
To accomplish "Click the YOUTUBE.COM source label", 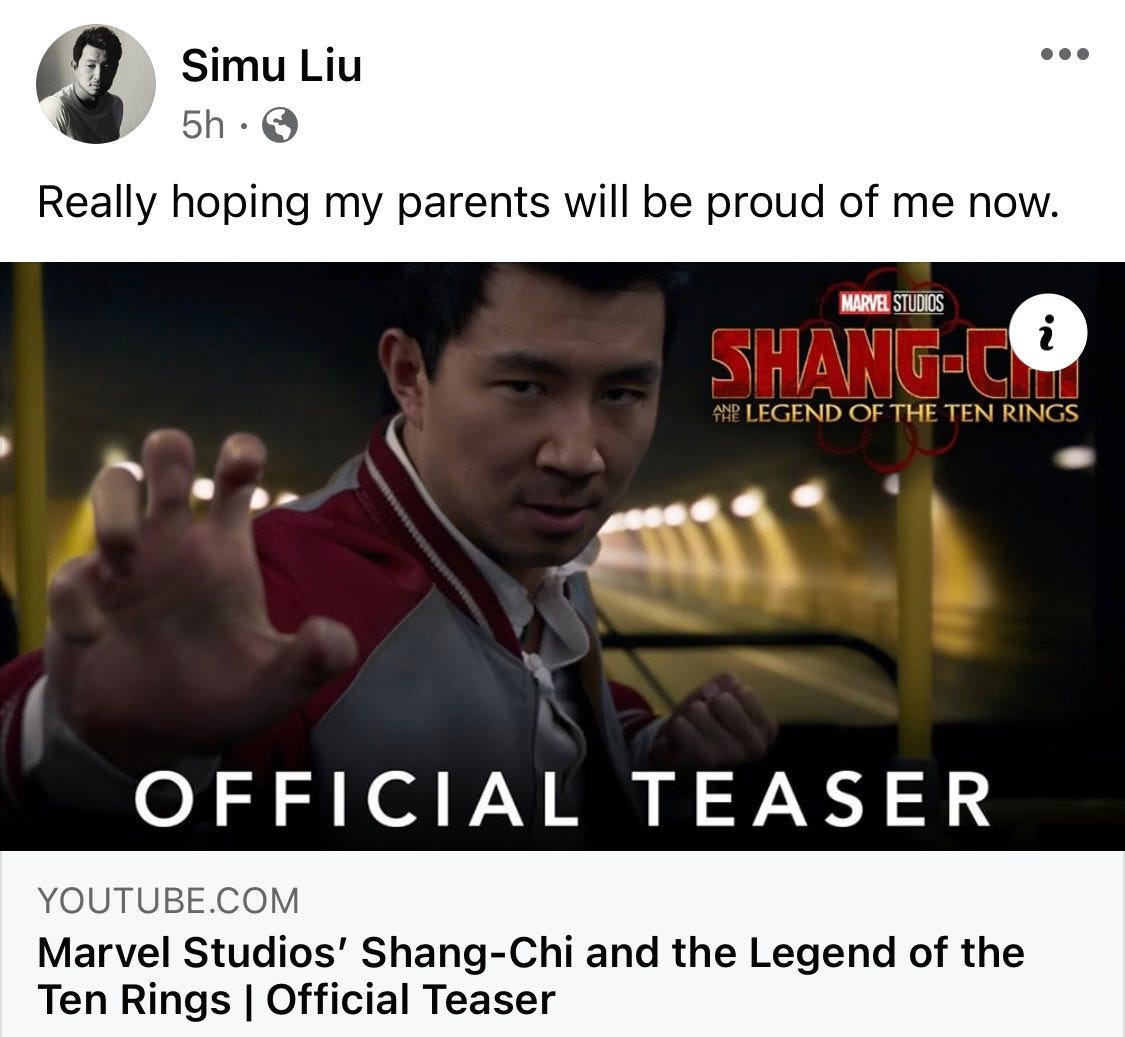I will coord(168,900).
